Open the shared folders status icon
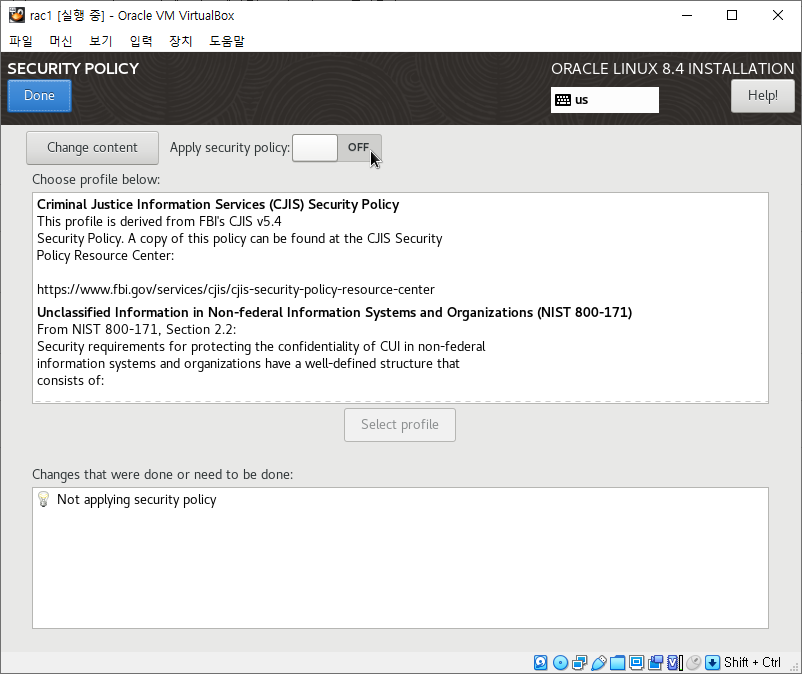The image size is (802, 674). [617, 663]
